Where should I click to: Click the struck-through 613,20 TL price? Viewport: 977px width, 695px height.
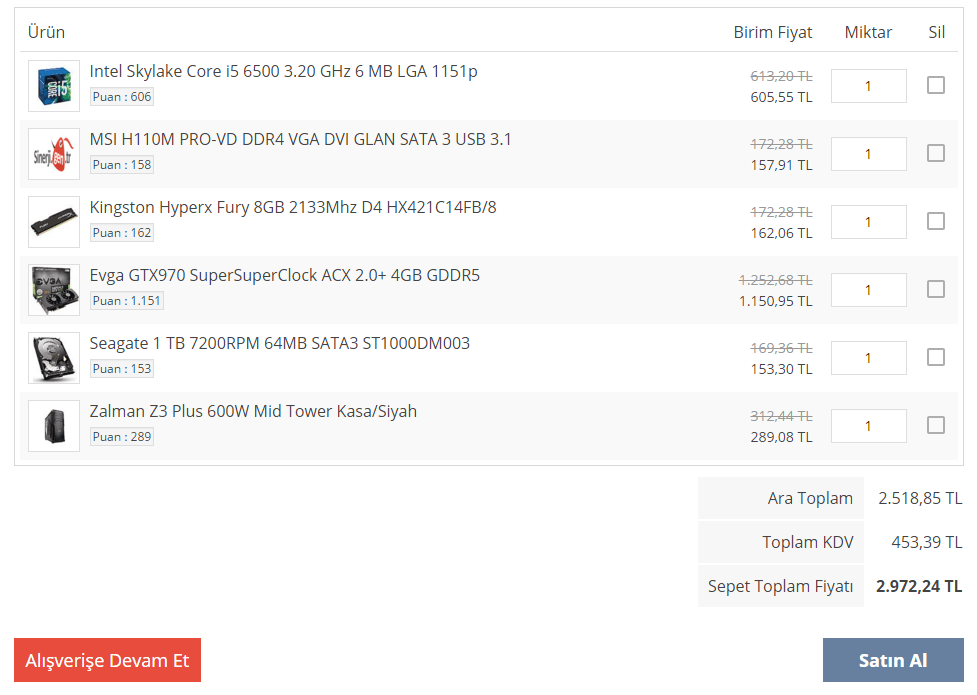pos(781,76)
